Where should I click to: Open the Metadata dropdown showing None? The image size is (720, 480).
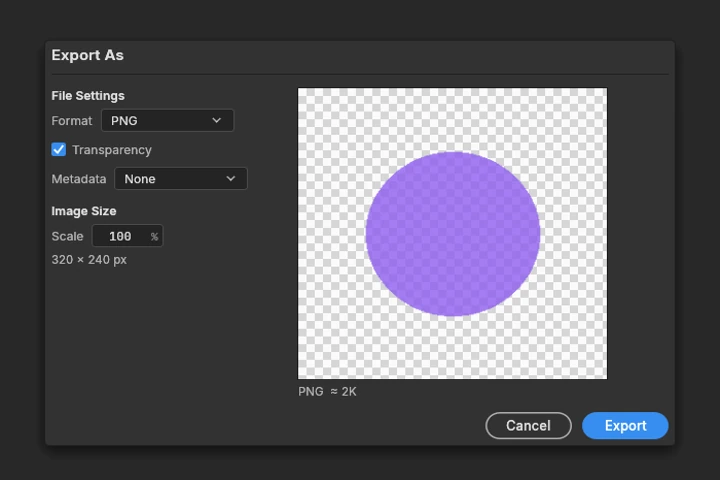click(181, 179)
